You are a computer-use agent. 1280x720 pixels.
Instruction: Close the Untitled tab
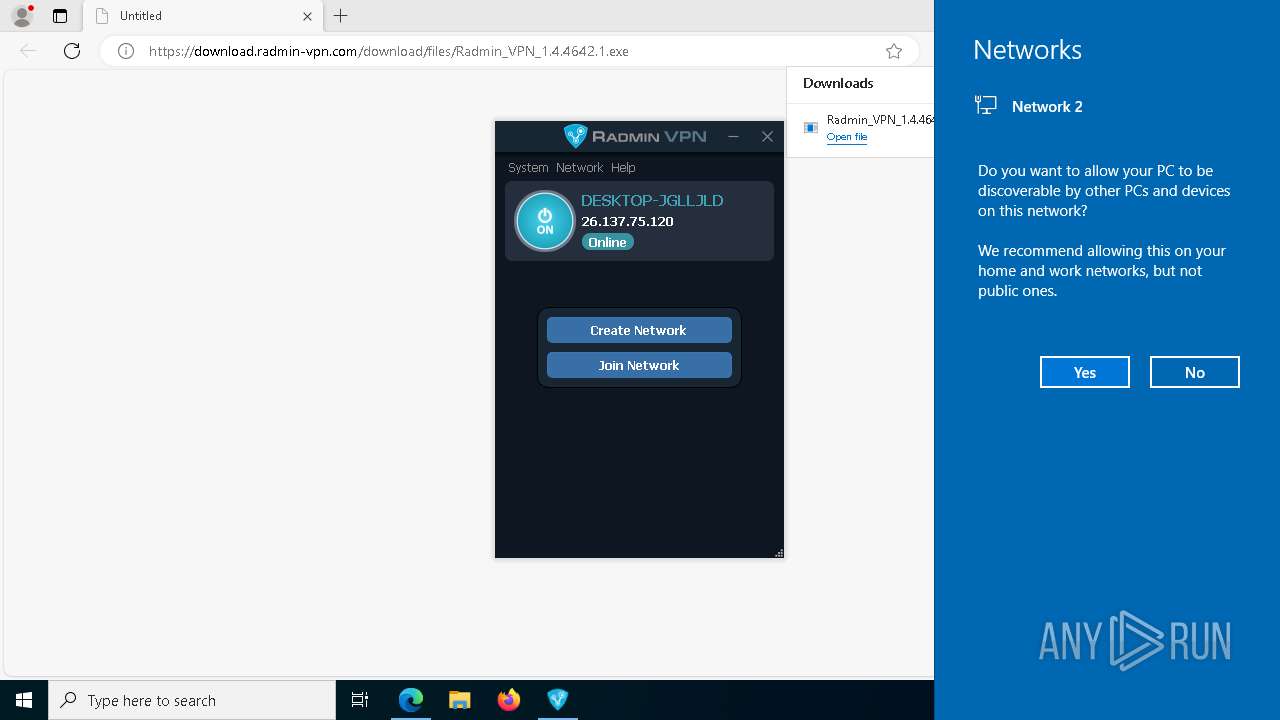tap(307, 16)
